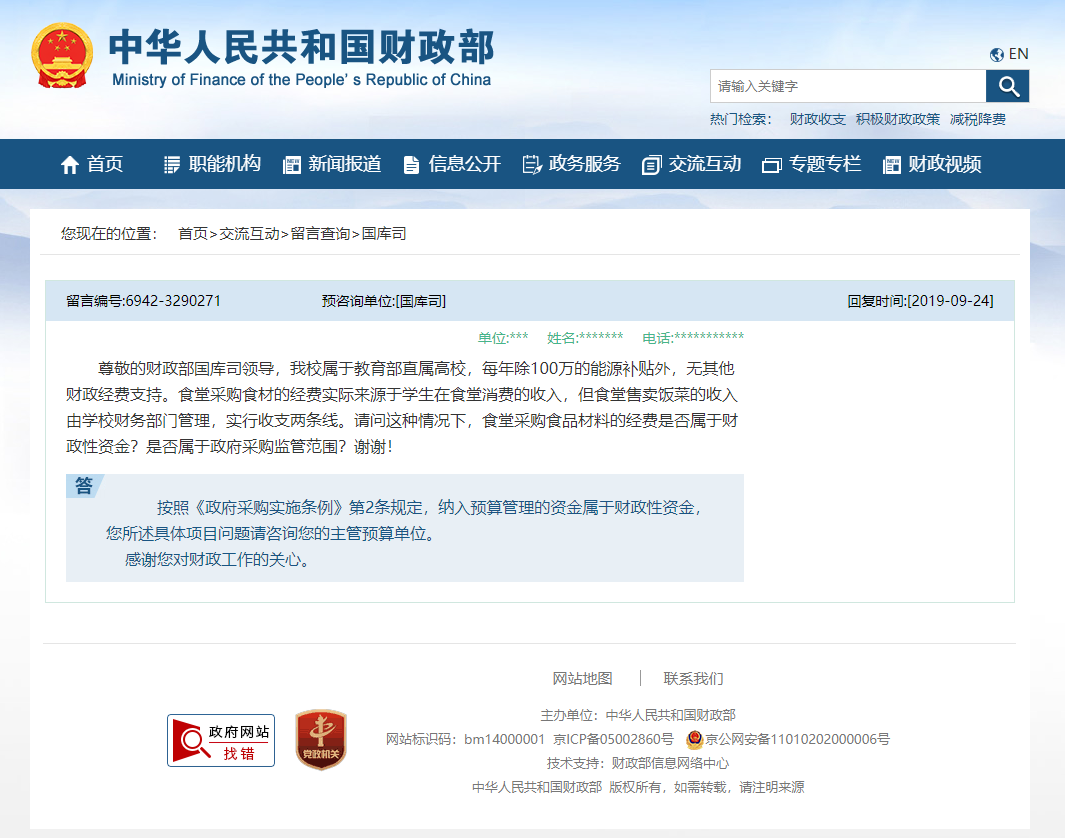Open the 信息公开 menu item
Image resolution: width=1065 pixels, height=838 pixels.
tap(465, 164)
